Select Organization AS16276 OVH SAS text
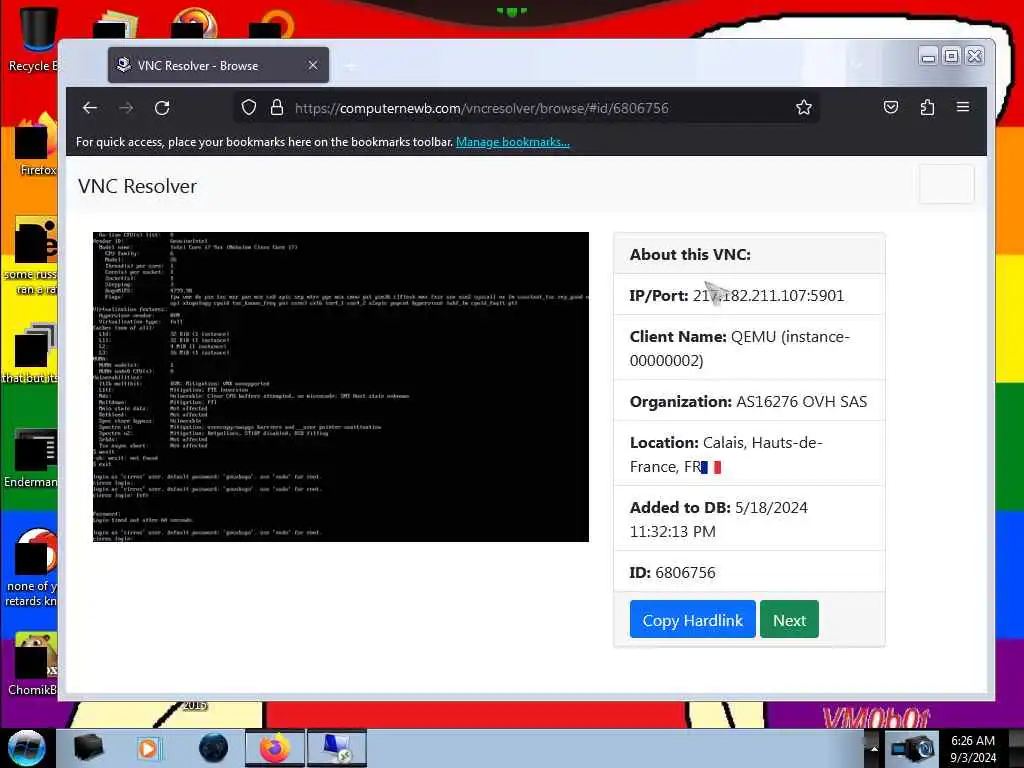 [x=748, y=402]
